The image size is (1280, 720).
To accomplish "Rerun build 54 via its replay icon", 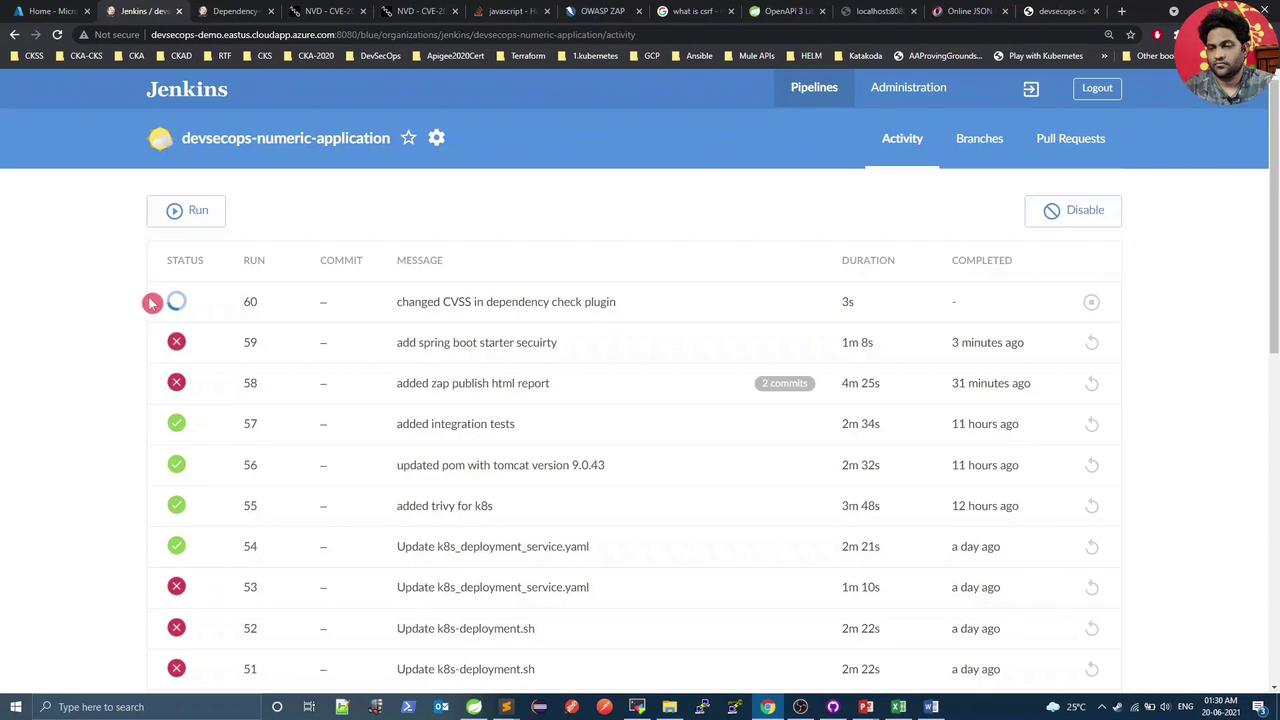I will 1092,547.
